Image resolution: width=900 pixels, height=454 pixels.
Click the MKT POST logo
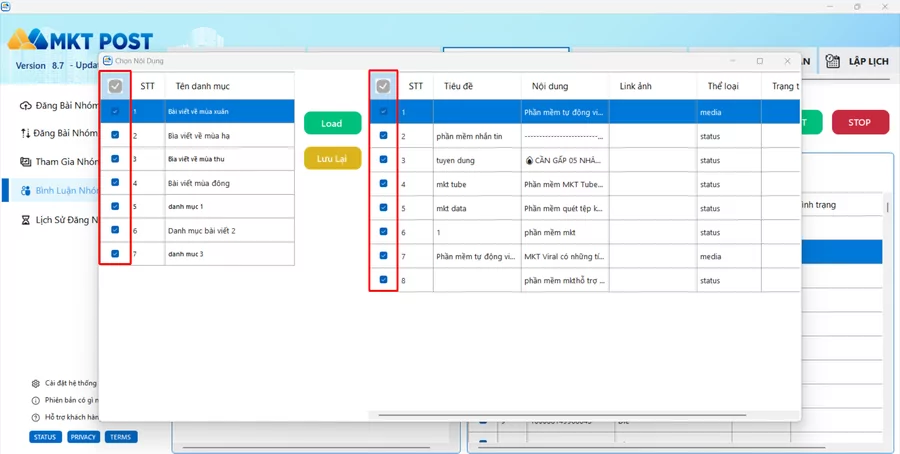pyautogui.click(x=80, y=40)
